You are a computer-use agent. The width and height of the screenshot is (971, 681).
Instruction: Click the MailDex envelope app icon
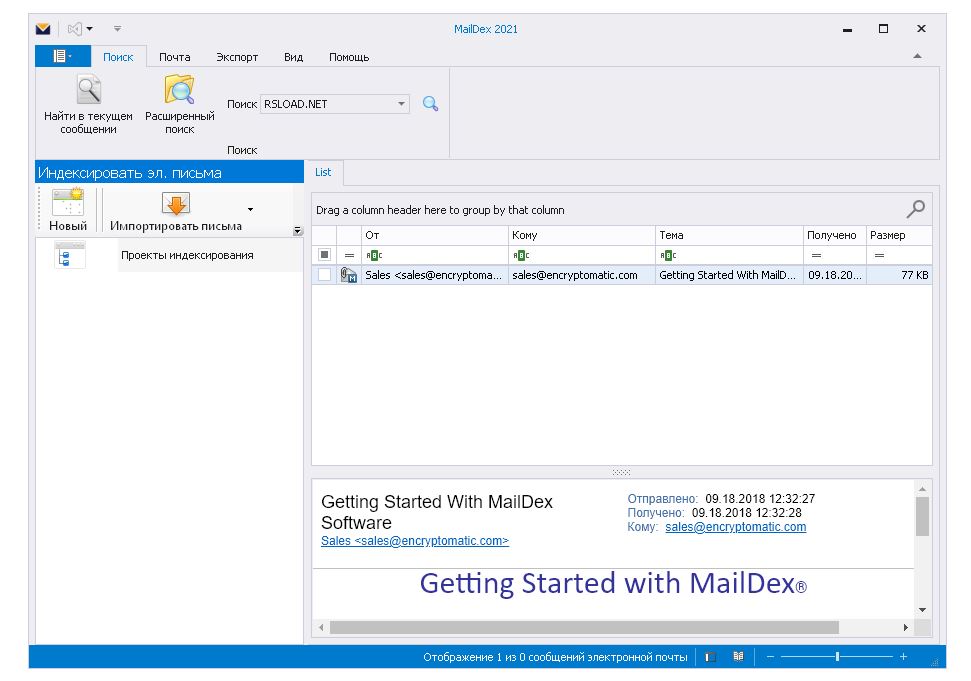click(x=43, y=28)
